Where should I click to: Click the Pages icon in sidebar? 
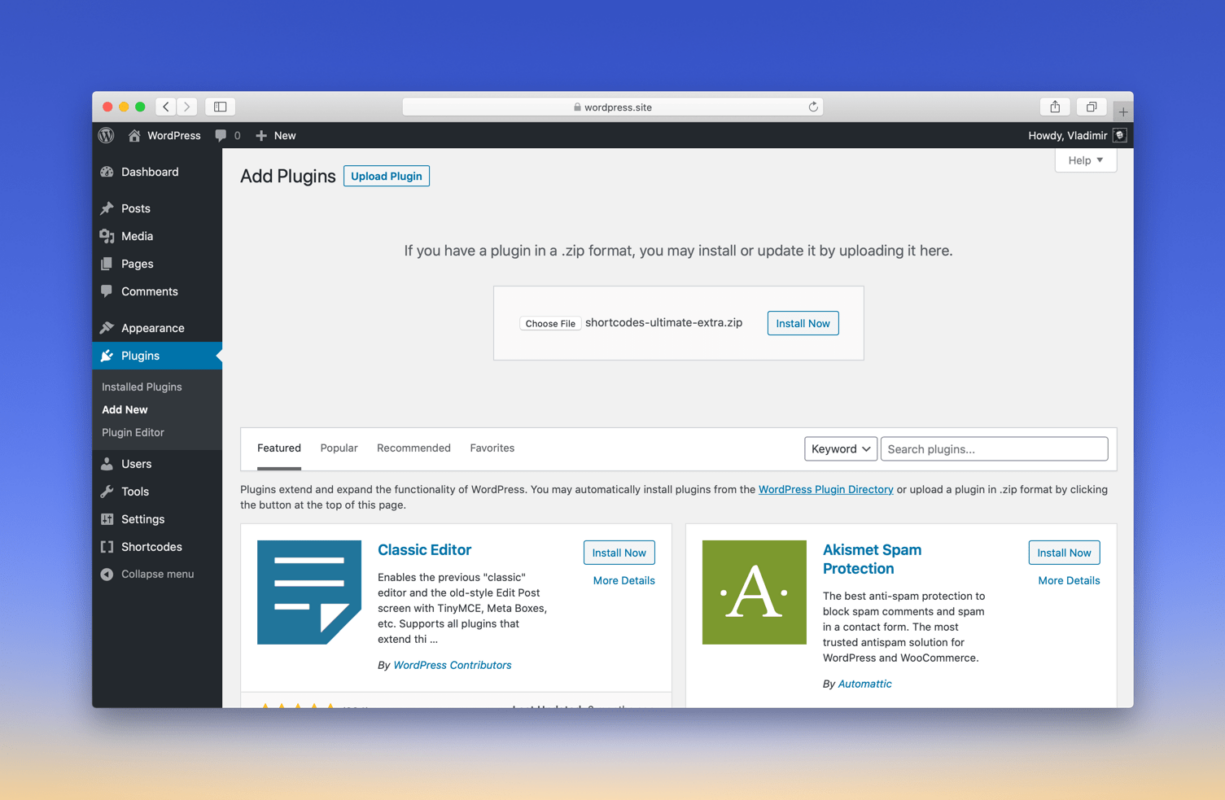[107, 264]
